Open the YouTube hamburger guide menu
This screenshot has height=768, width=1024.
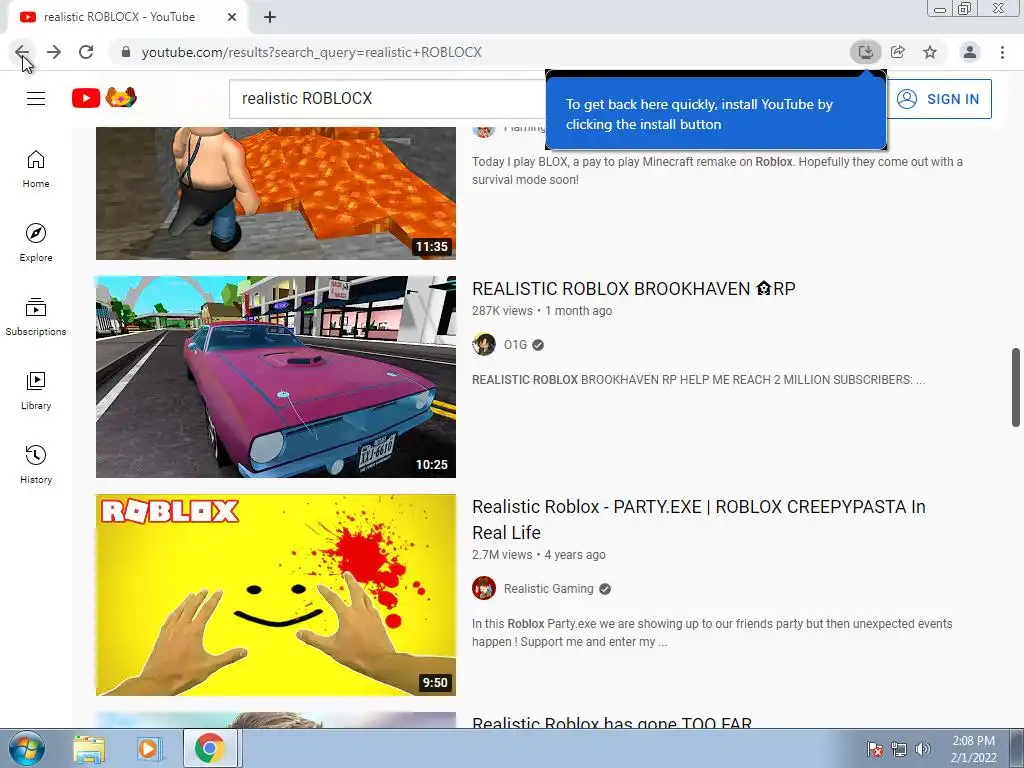(36, 99)
